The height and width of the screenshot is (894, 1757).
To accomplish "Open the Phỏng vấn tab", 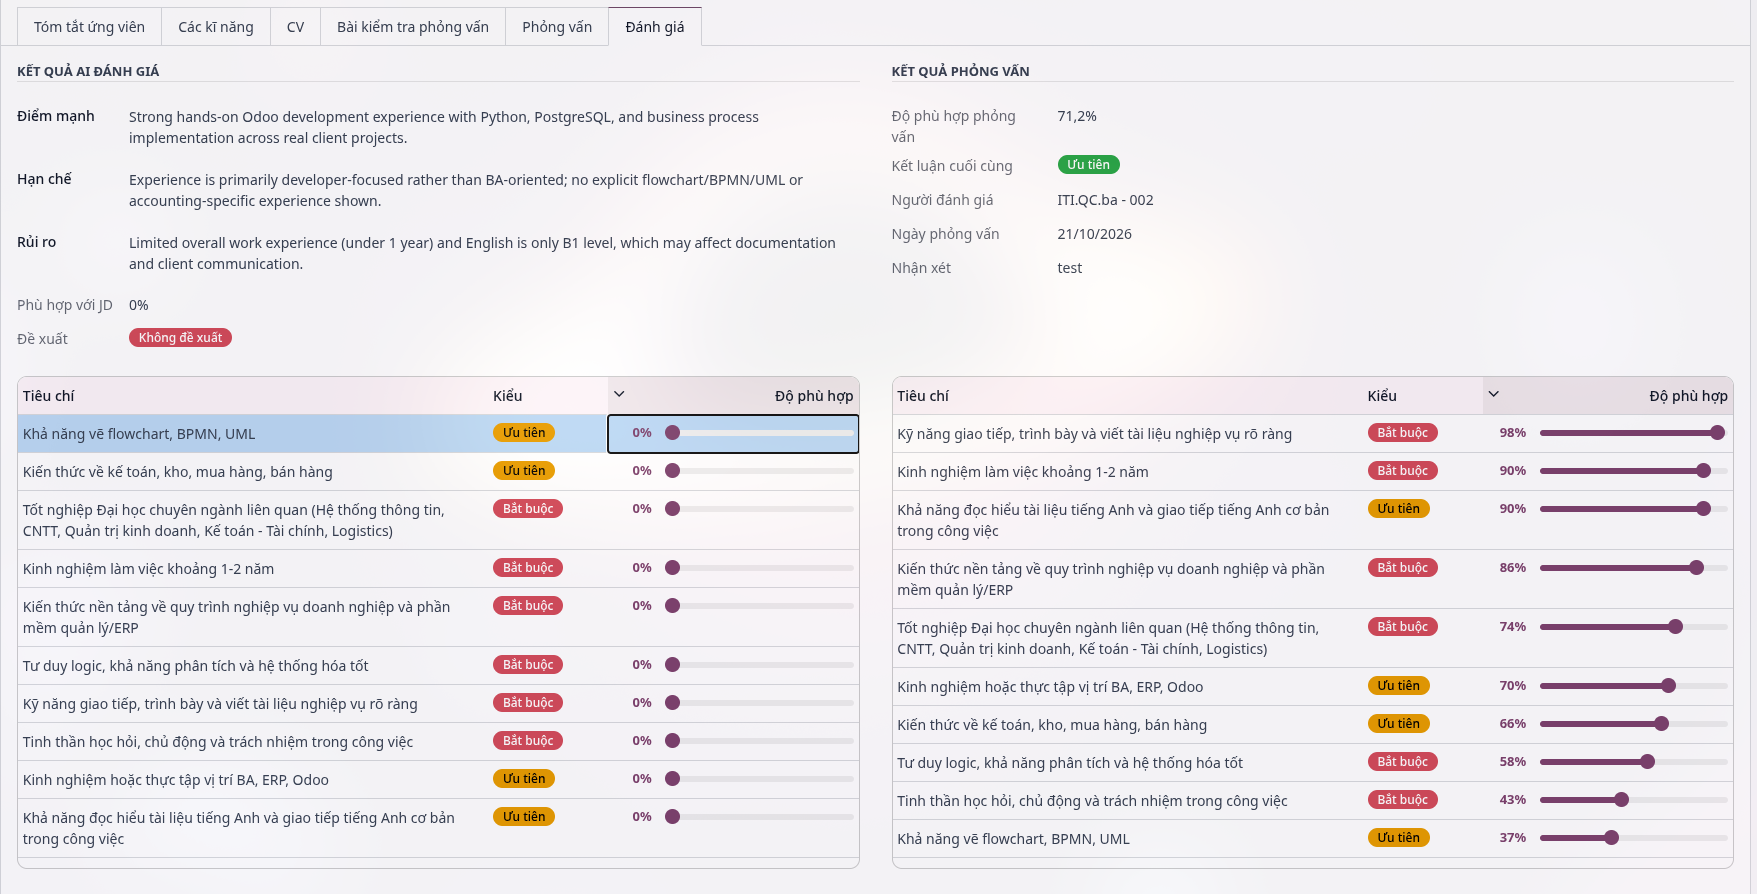I will tap(557, 27).
